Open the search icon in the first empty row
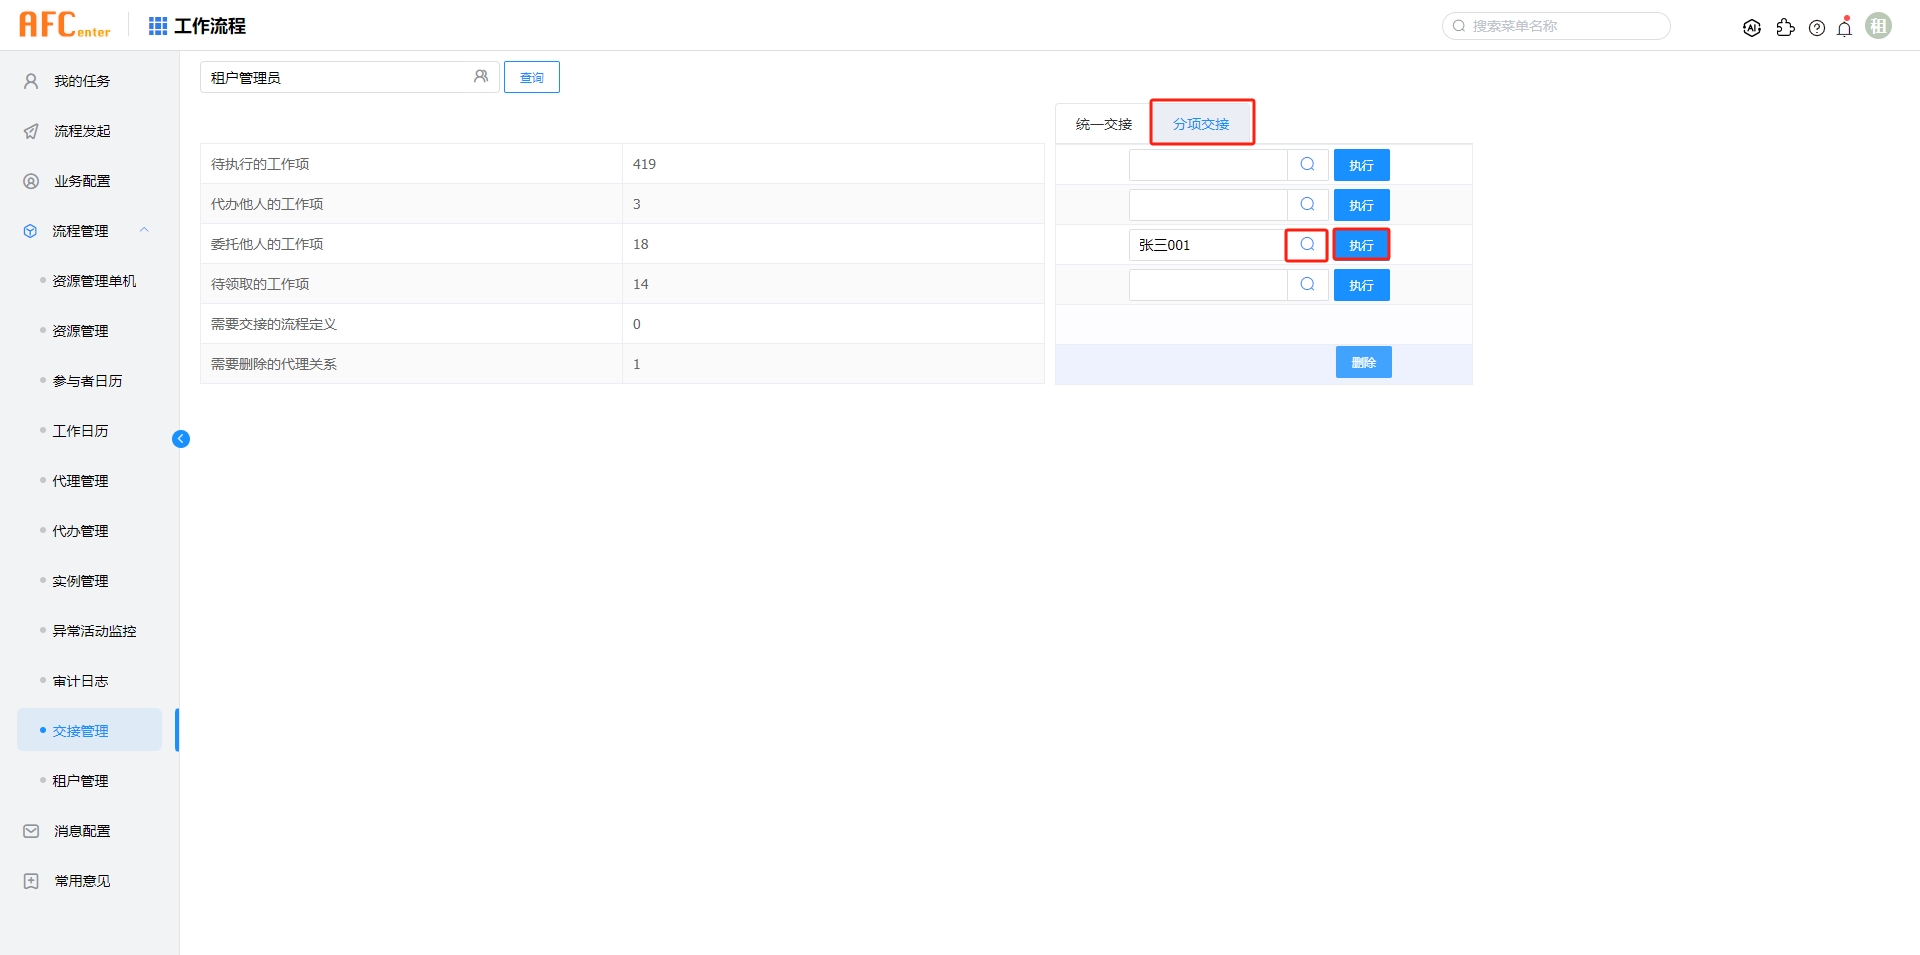The width and height of the screenshot is (1920, 955). (x=1307, y=164)
